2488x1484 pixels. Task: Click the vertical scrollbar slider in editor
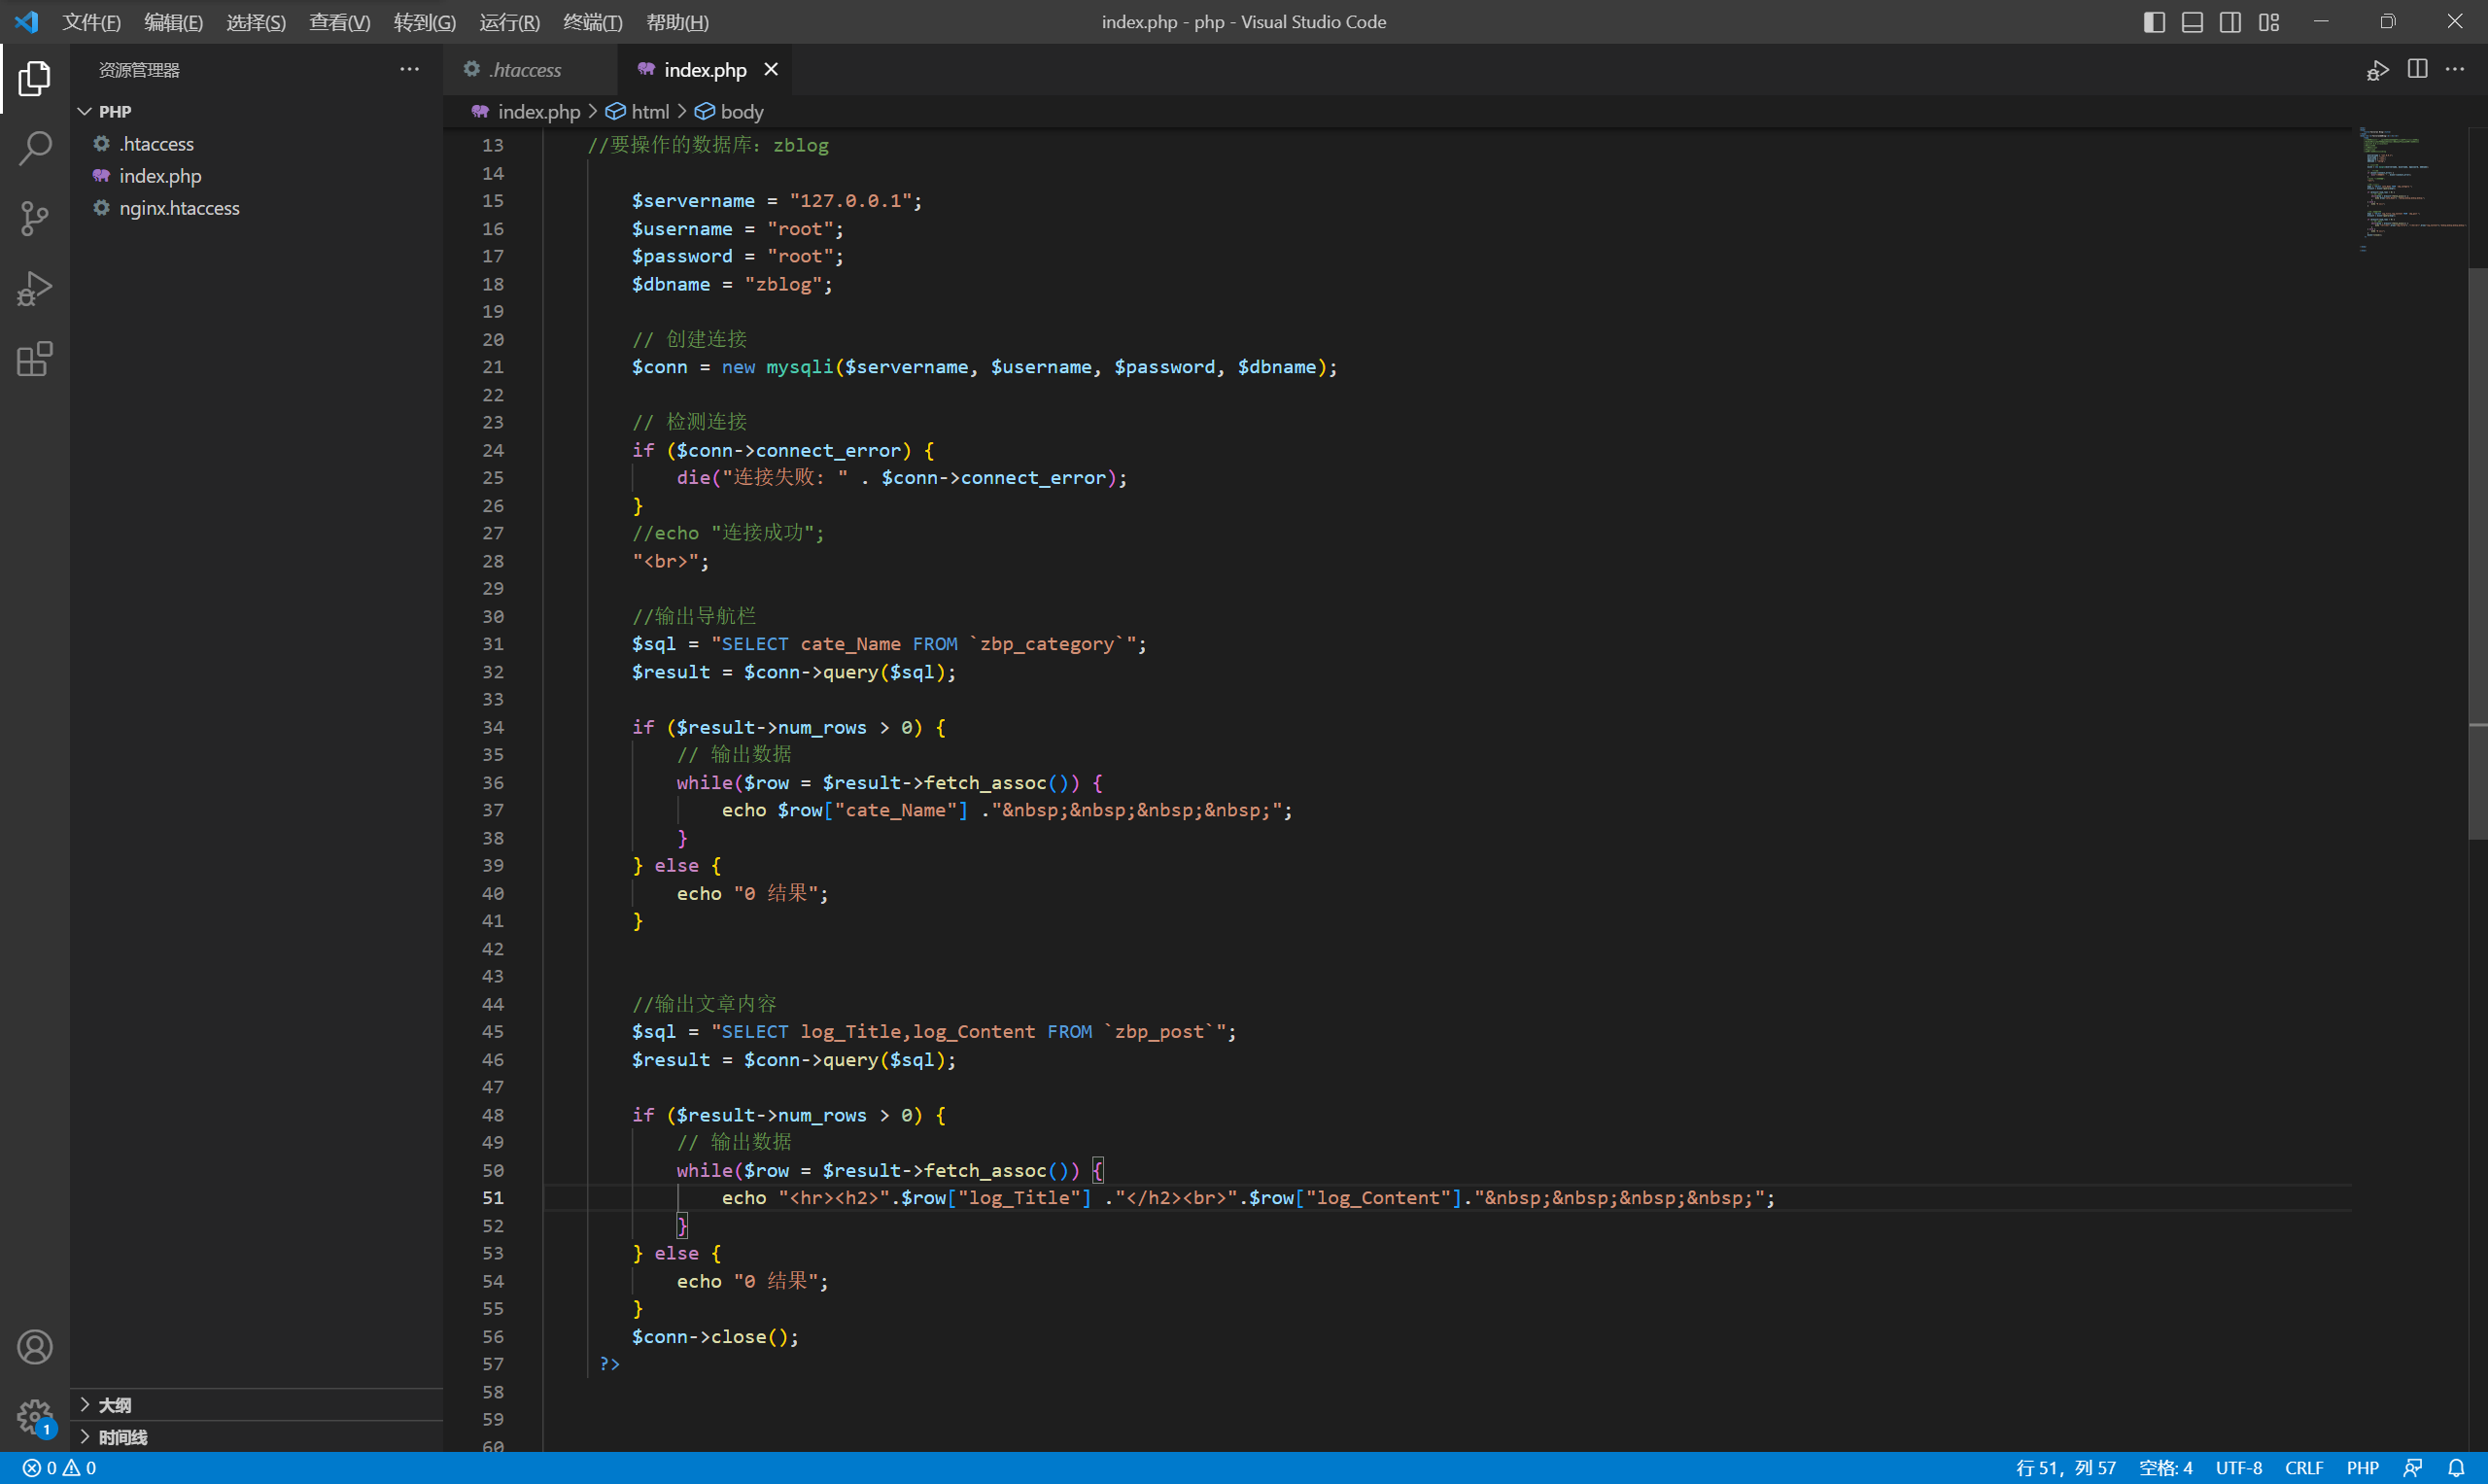click(x=2477, y=550)
